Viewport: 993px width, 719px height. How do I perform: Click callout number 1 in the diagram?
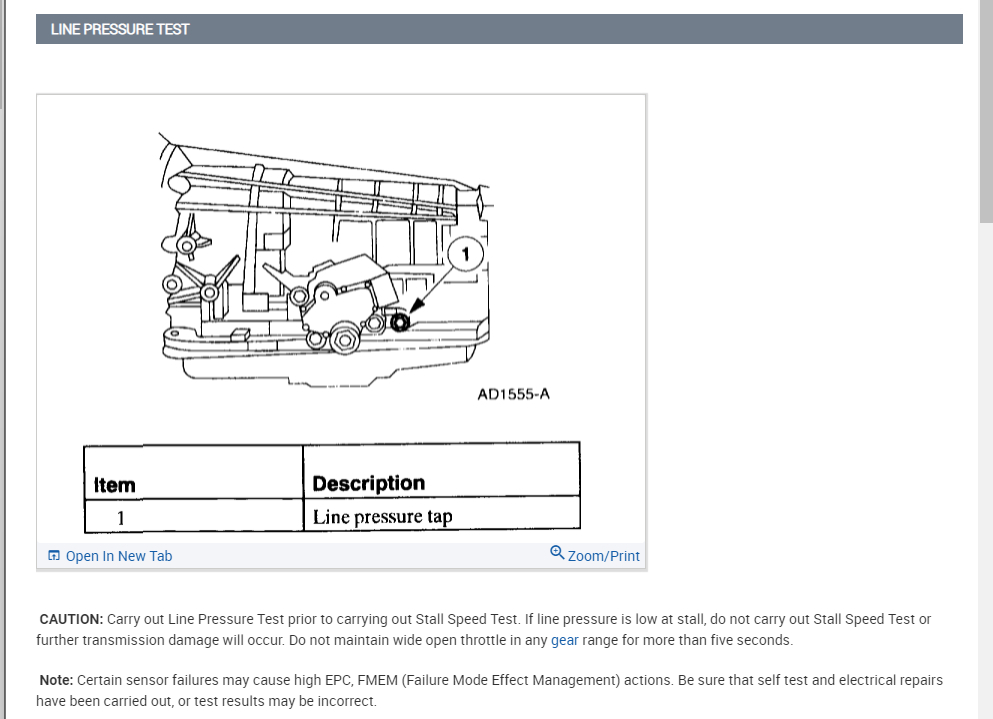[x=465, y=254]
